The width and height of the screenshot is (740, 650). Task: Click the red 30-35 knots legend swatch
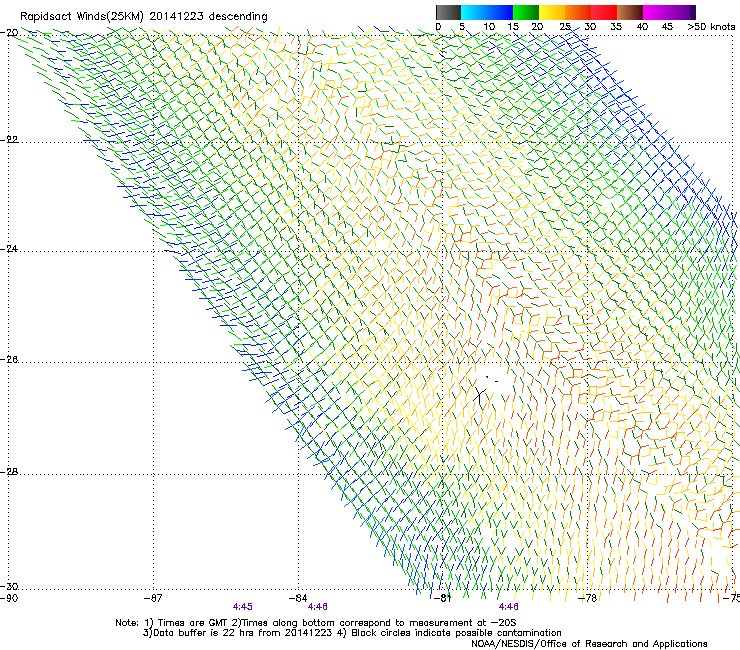pos(604,12)
